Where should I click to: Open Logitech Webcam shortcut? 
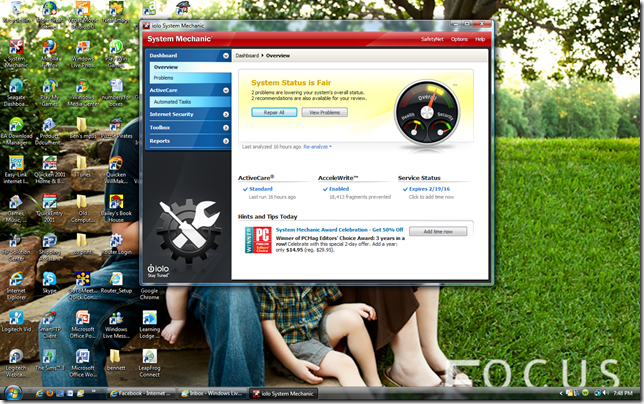16,363
